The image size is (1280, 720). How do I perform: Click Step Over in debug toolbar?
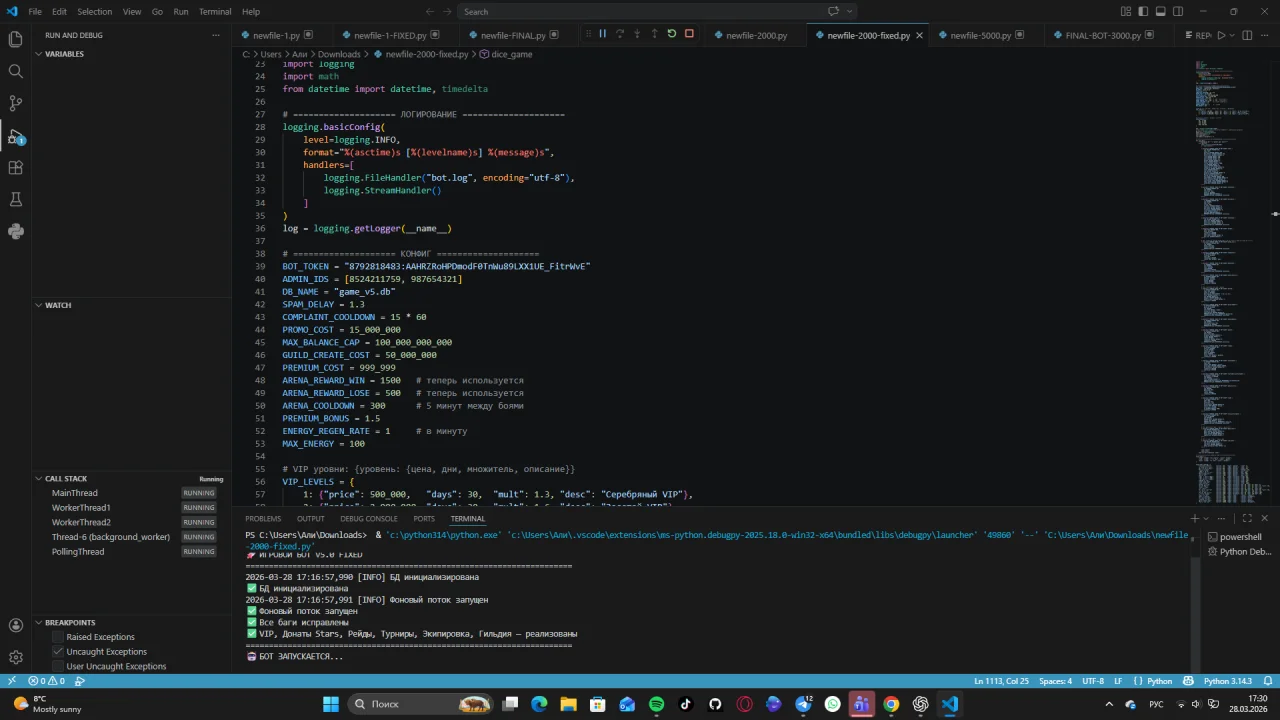pyautogui.click(x=619, y=34)
